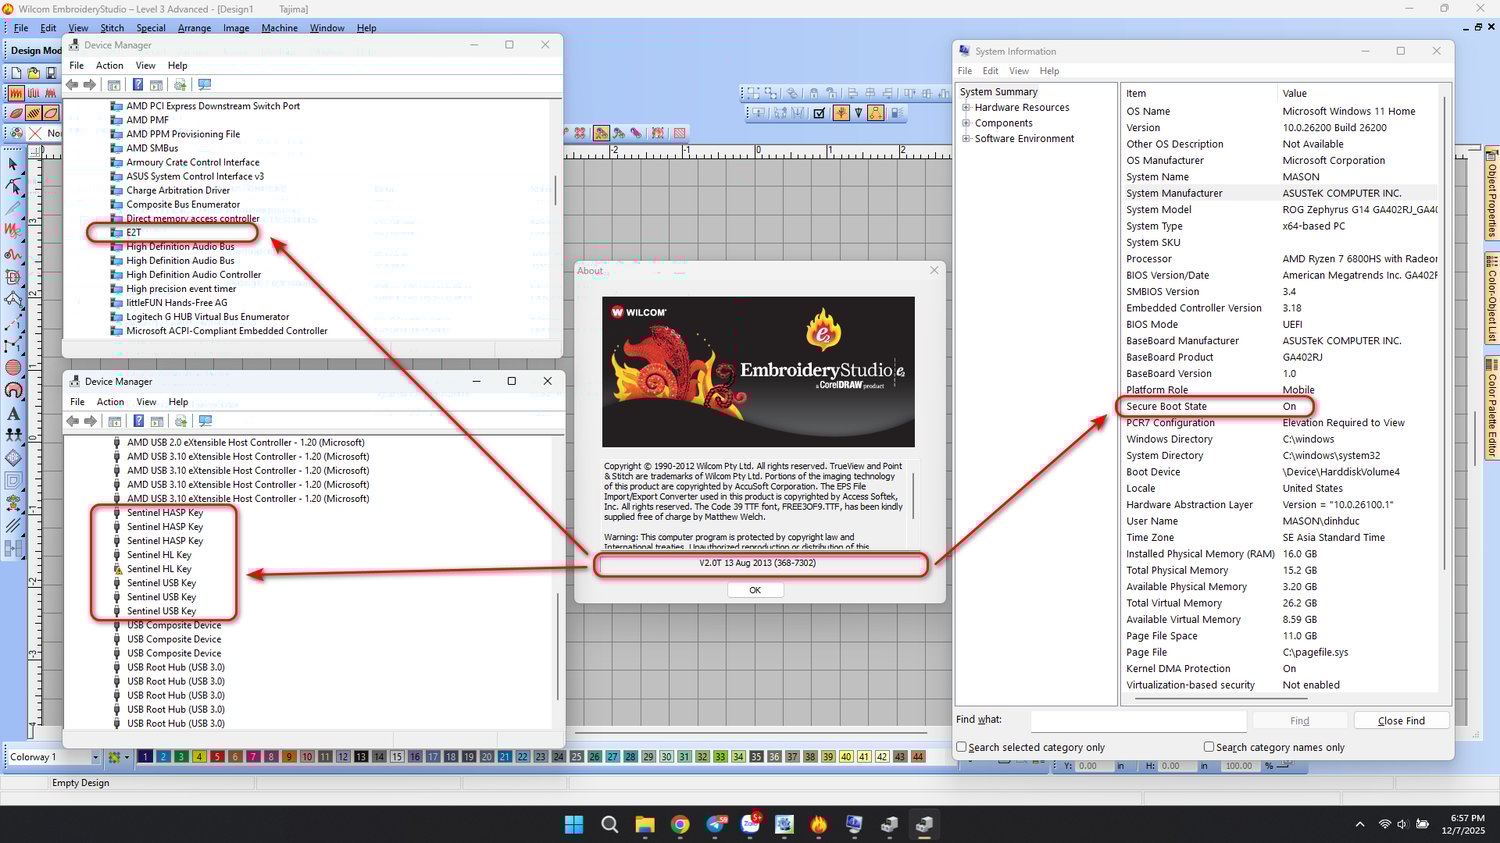Open the Stitch menu in Wilcom

click(112, 28)
